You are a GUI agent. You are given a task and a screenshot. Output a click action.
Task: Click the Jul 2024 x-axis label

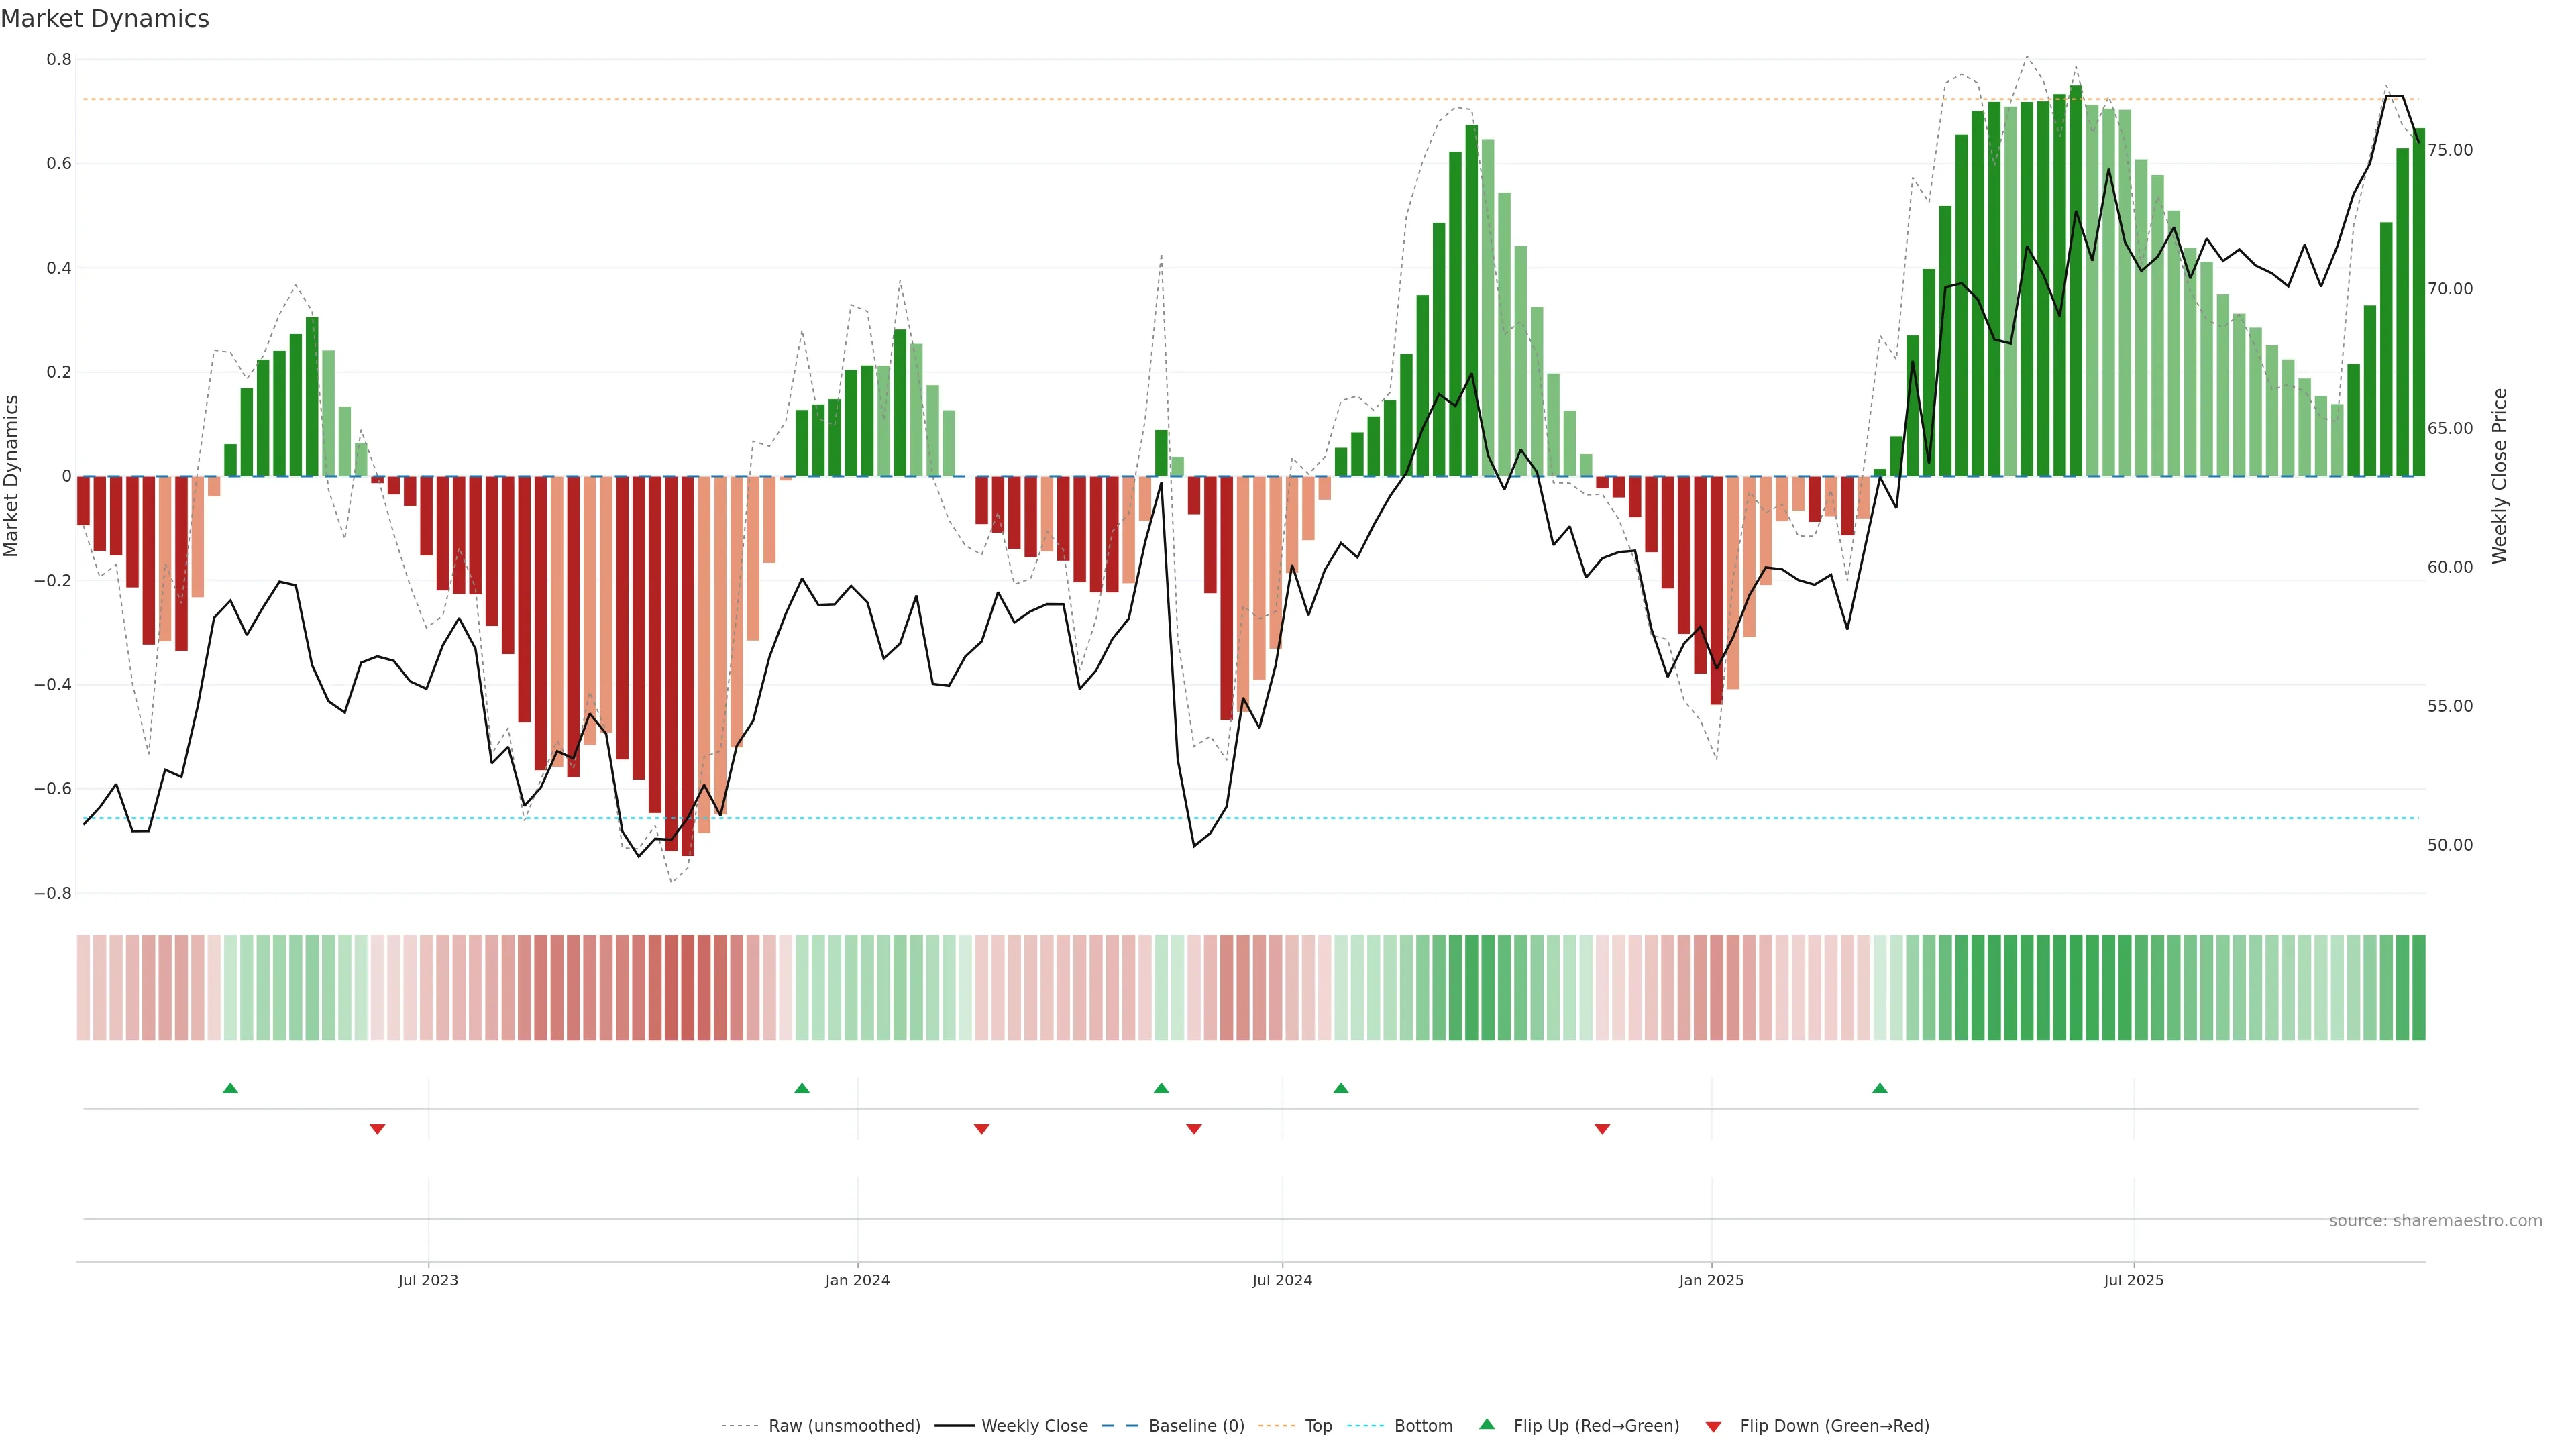tap(1282, 1280)
